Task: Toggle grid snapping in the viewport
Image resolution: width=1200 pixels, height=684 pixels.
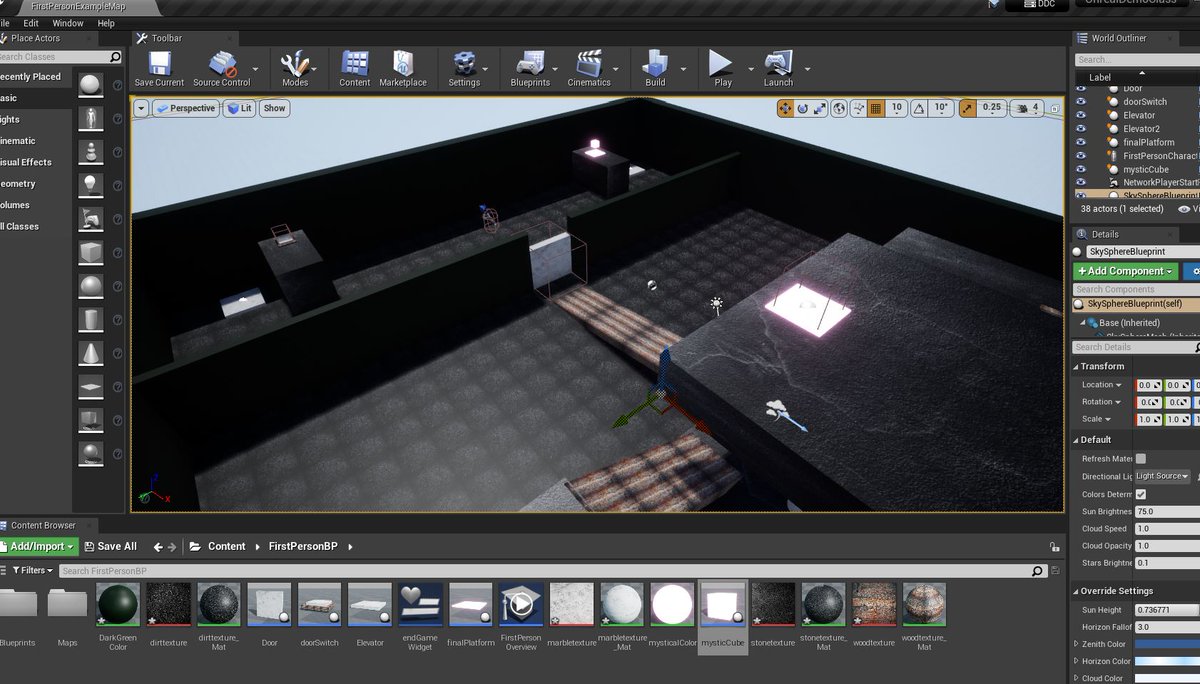Action: click(x=875, y=108)
